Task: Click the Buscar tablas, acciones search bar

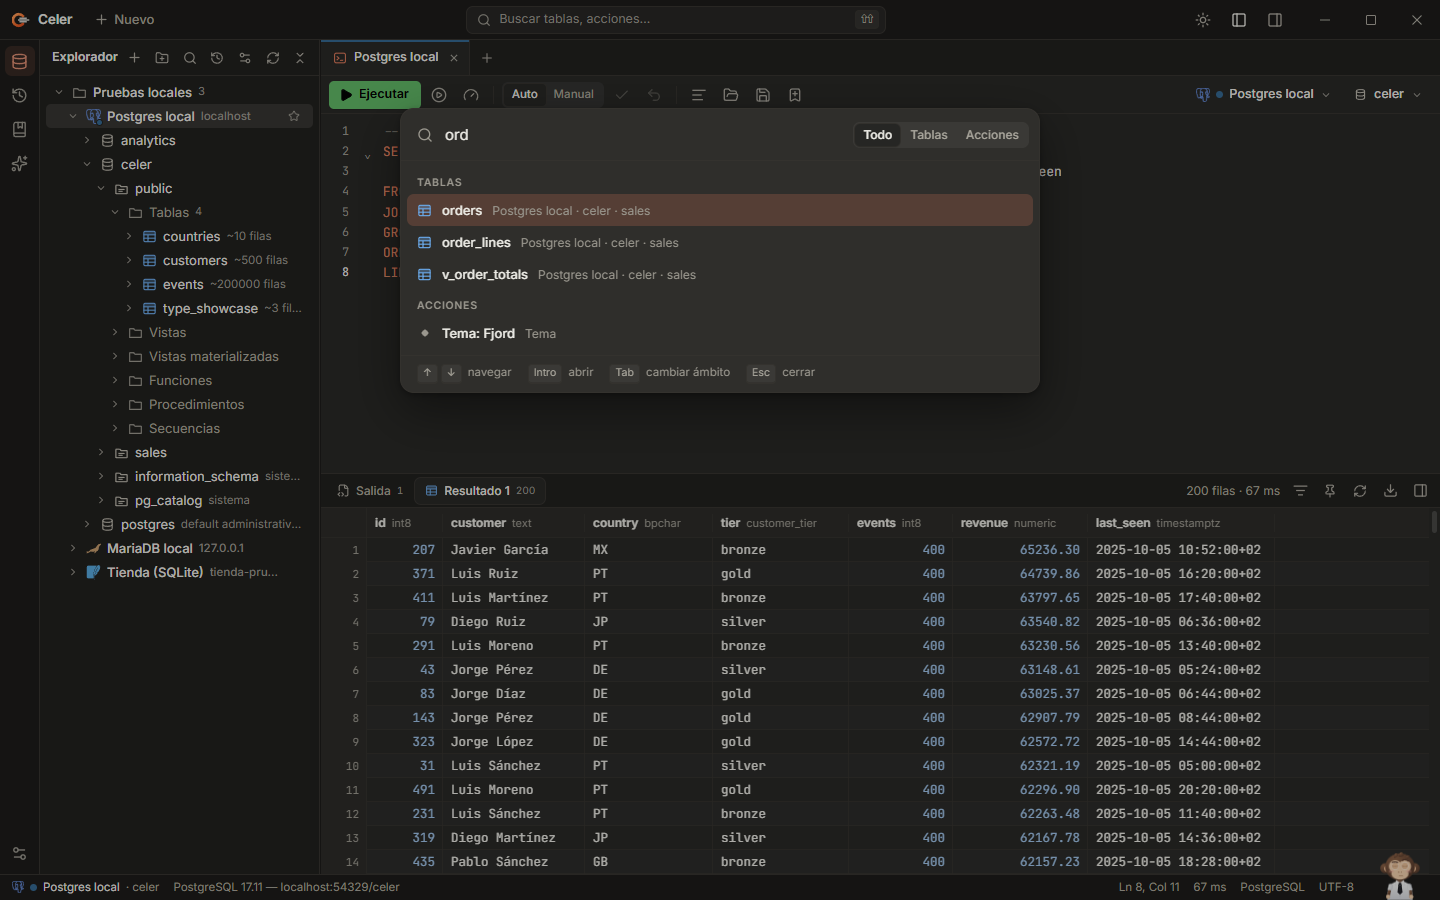Action: [676, 19]
